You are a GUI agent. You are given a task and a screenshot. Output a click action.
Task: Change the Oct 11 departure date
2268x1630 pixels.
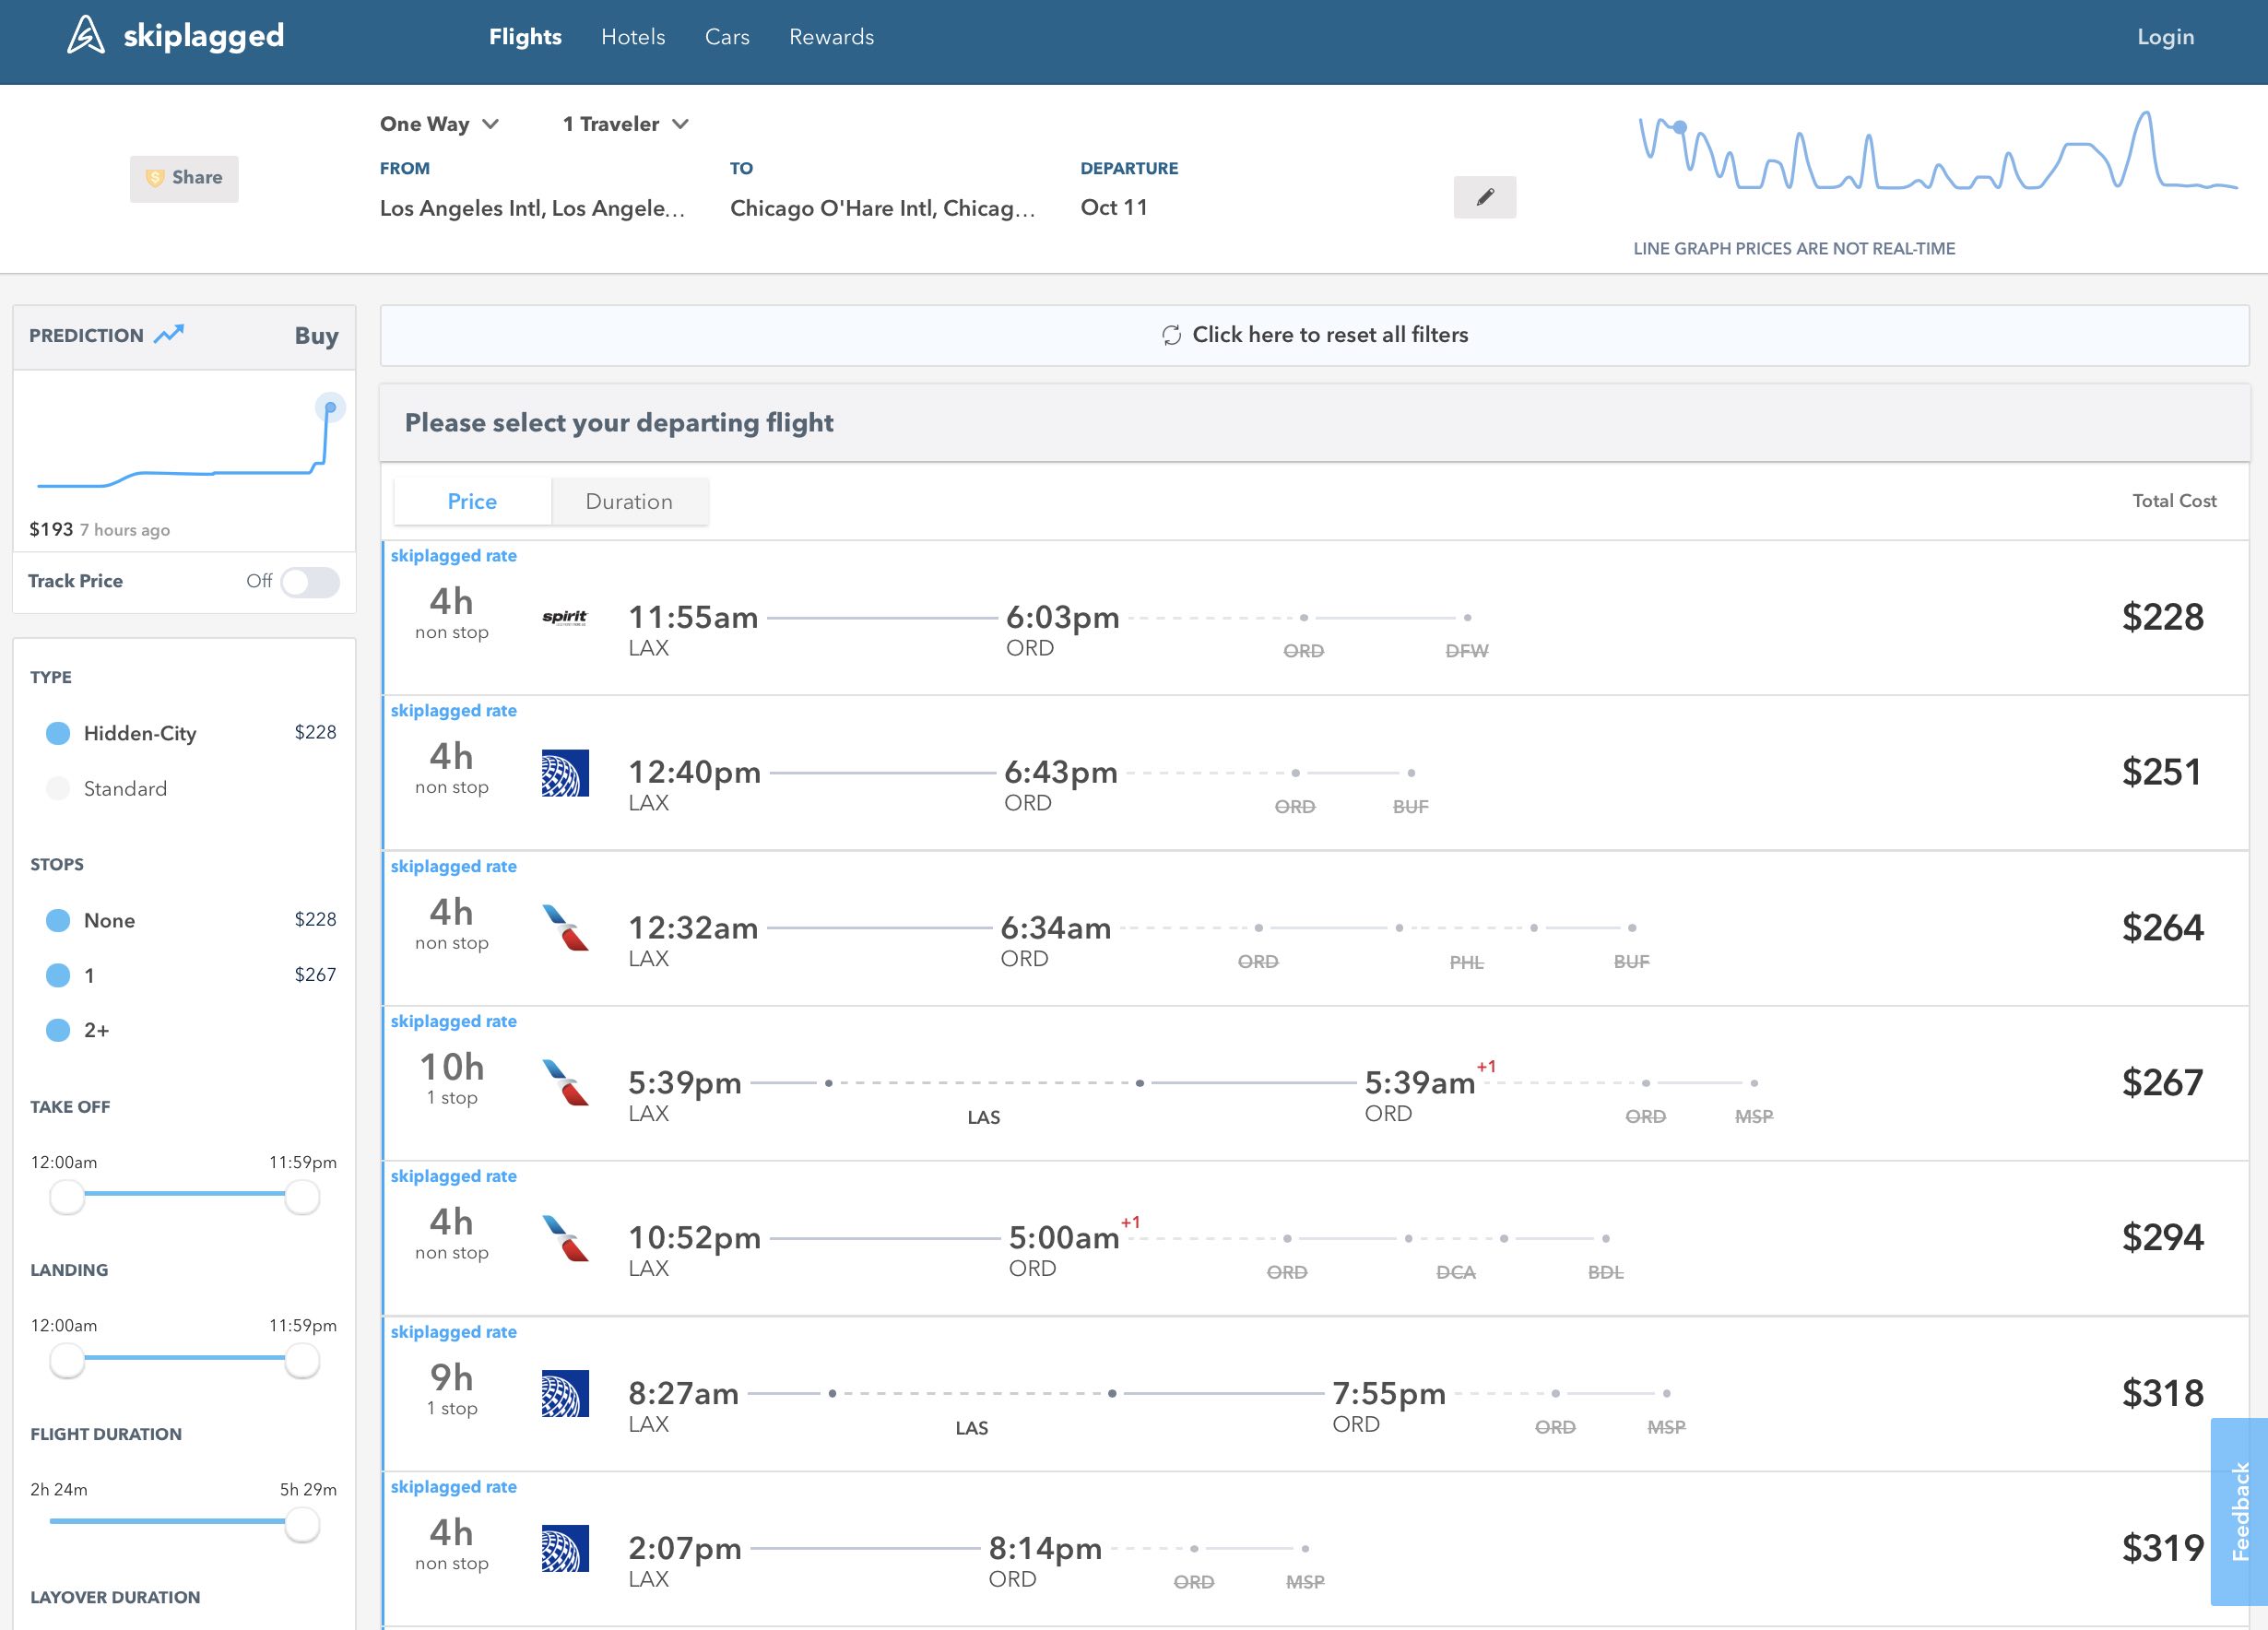coord(1114,207)
